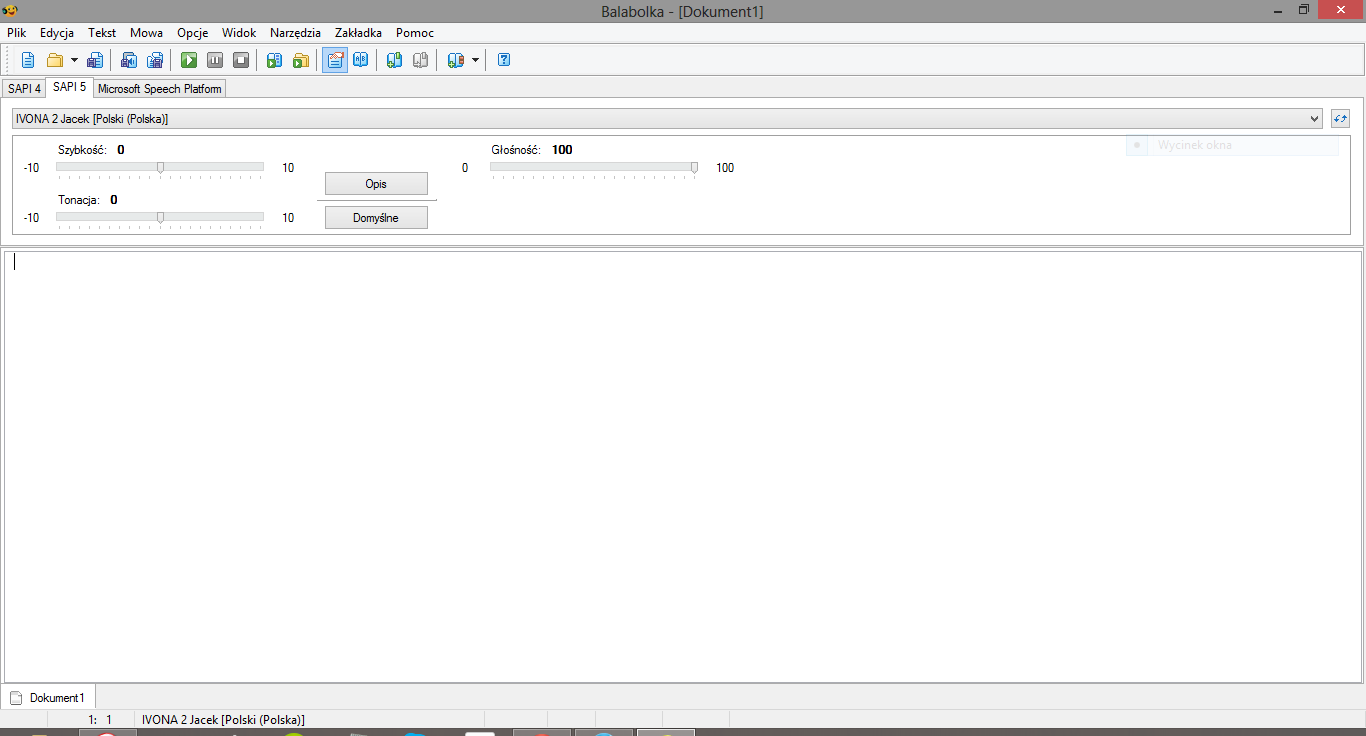Click the cursor position 1: 1 in status bar
This screenshot has width=1366, height=736.
point(100,720)
